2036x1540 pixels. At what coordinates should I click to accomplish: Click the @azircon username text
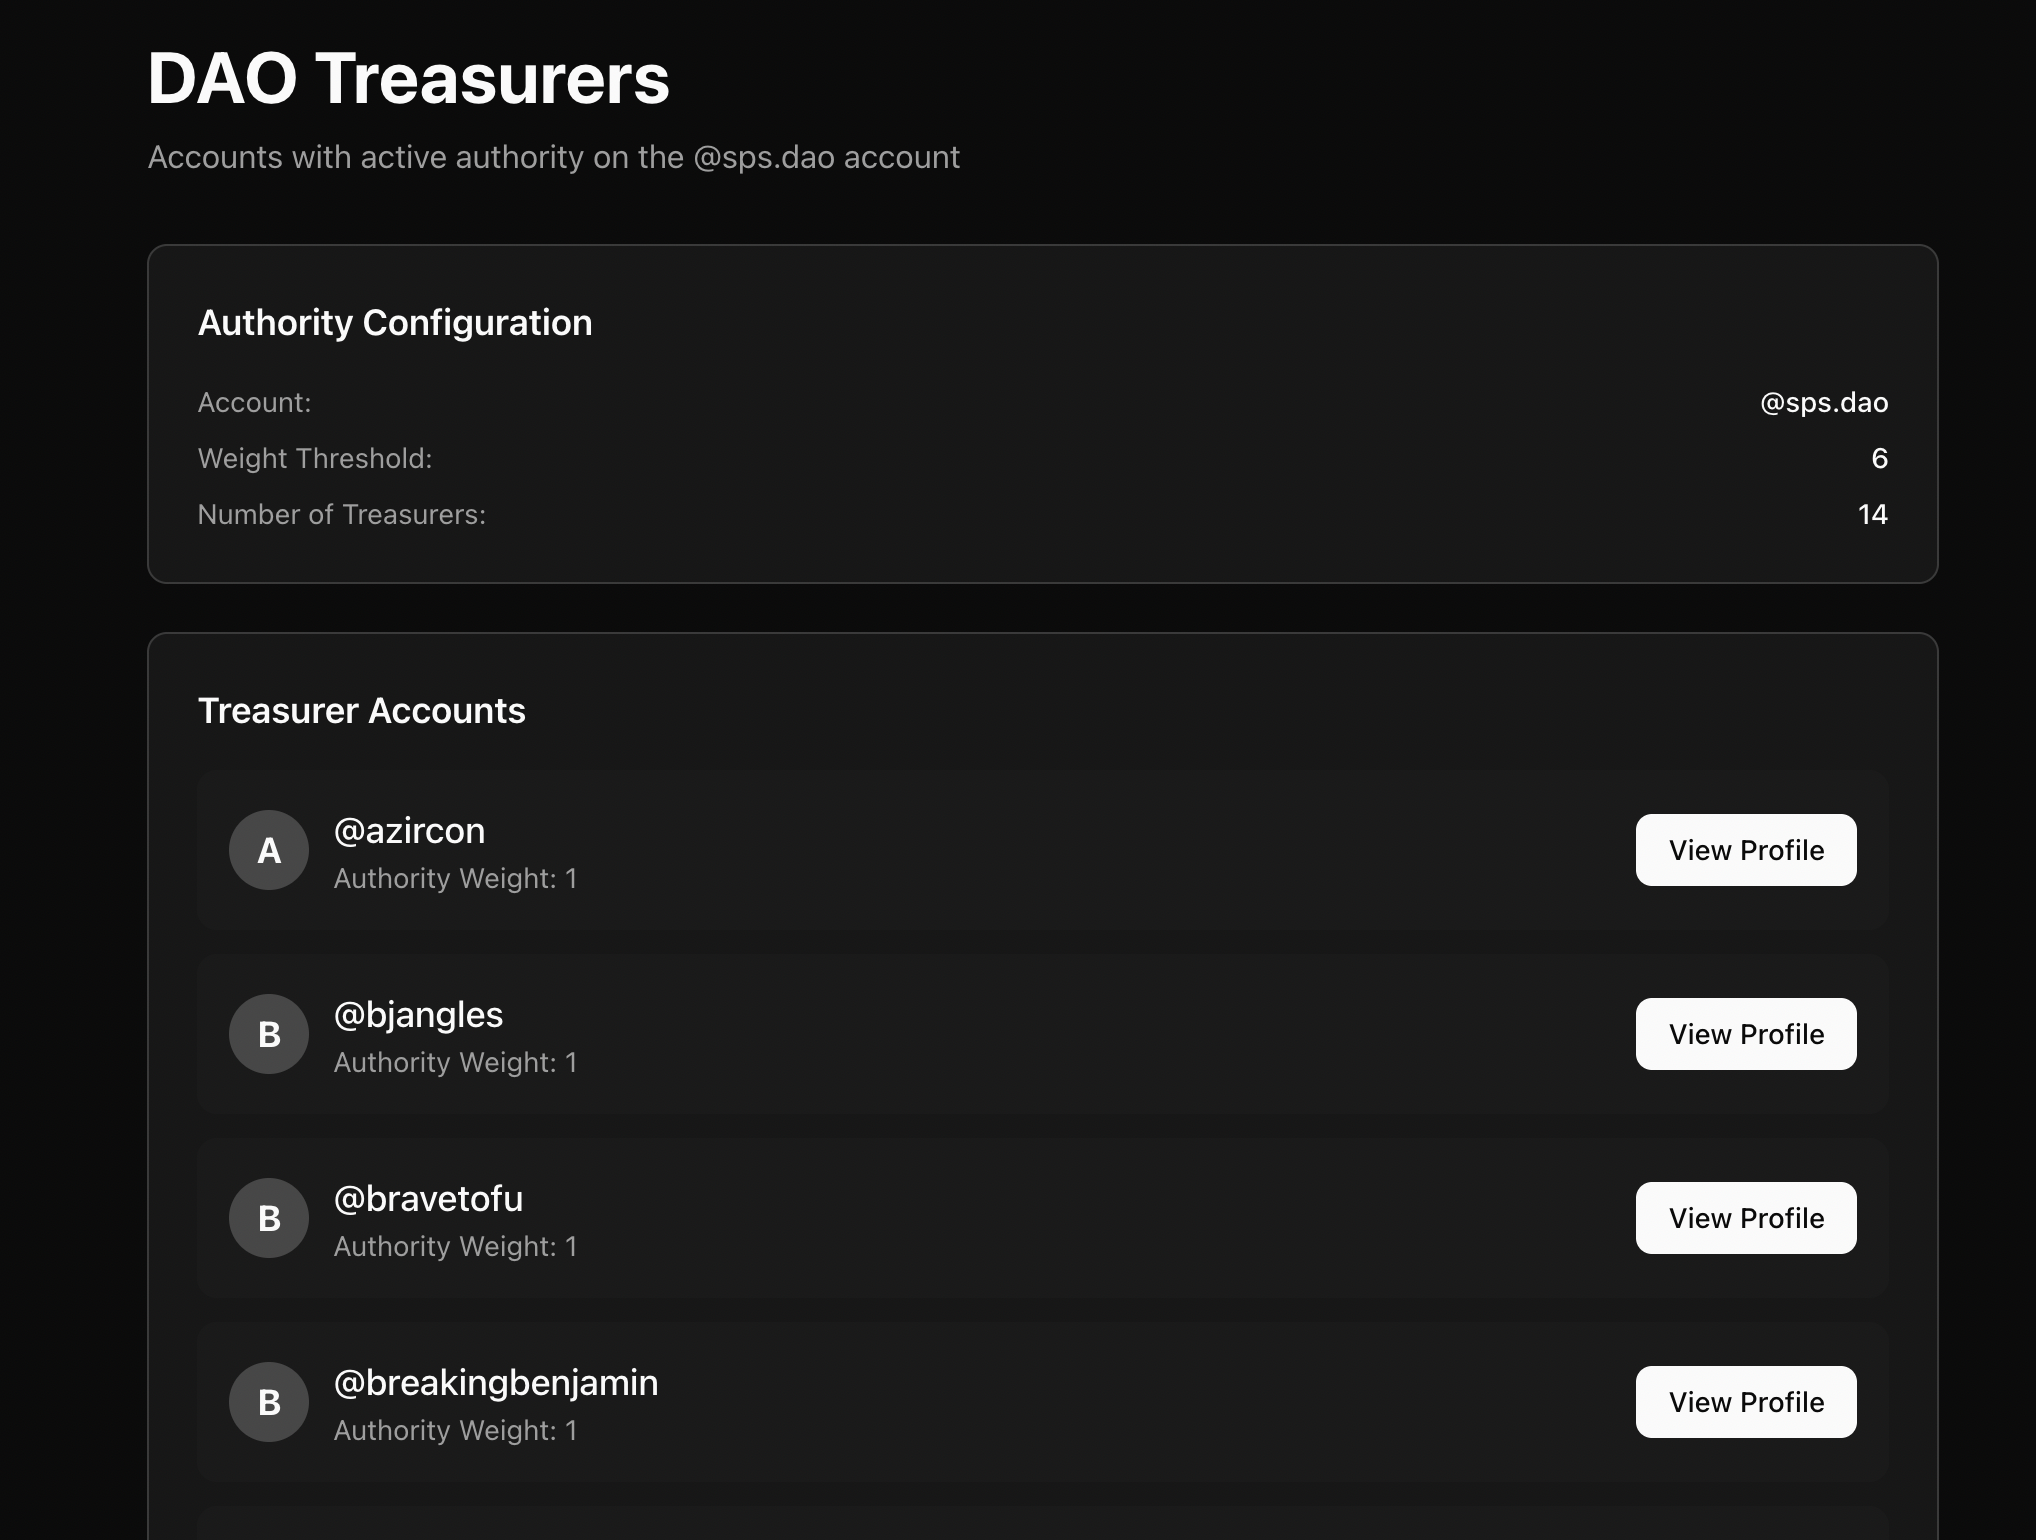coord(409,831)
